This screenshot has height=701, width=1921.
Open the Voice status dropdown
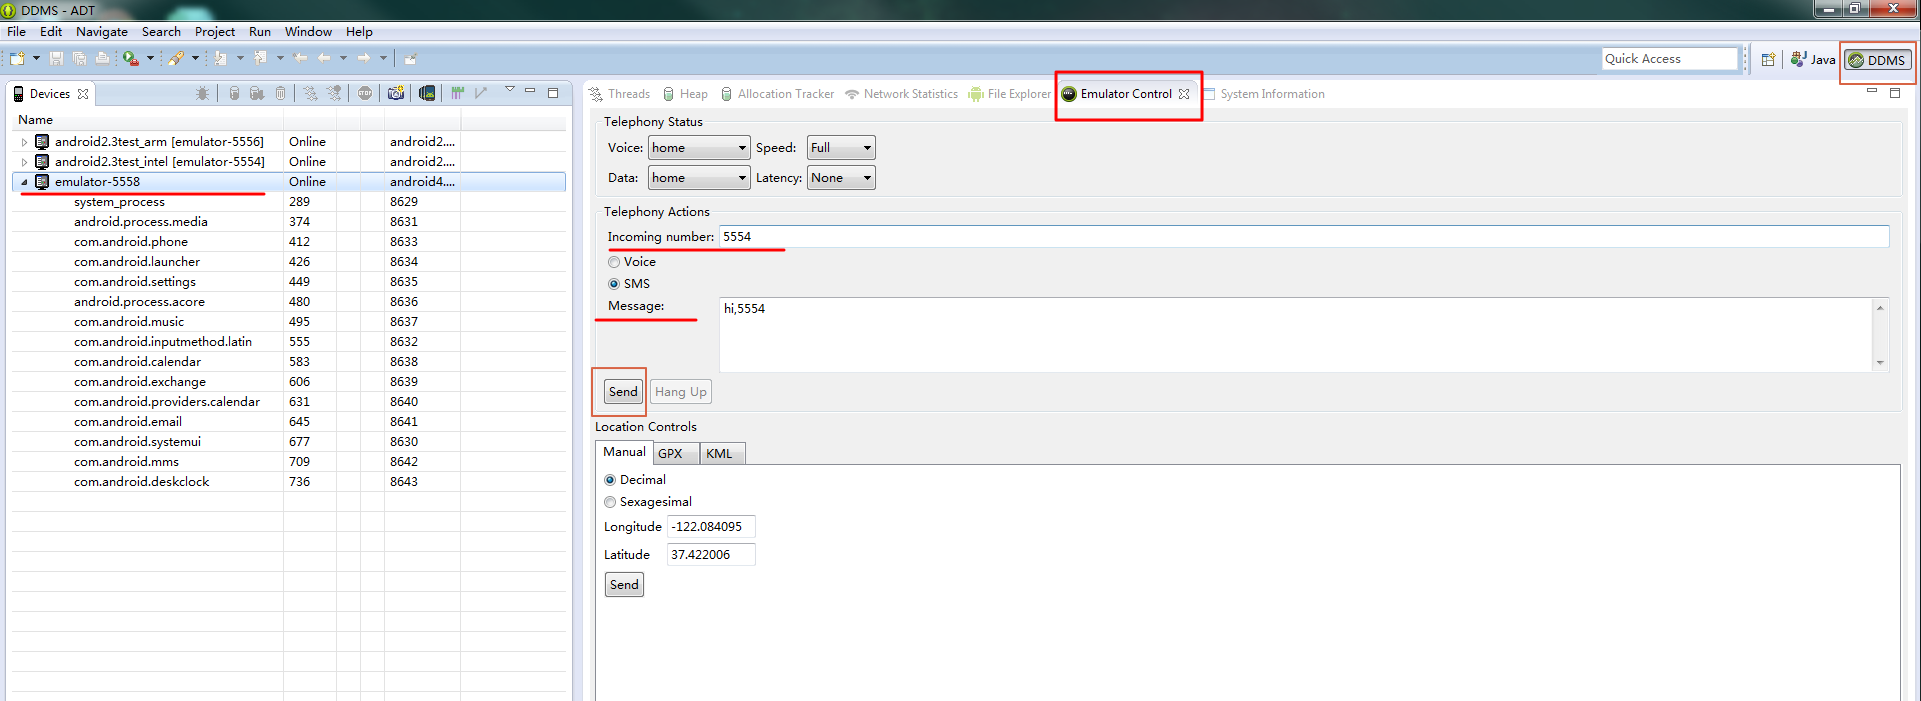coord(699,148)
